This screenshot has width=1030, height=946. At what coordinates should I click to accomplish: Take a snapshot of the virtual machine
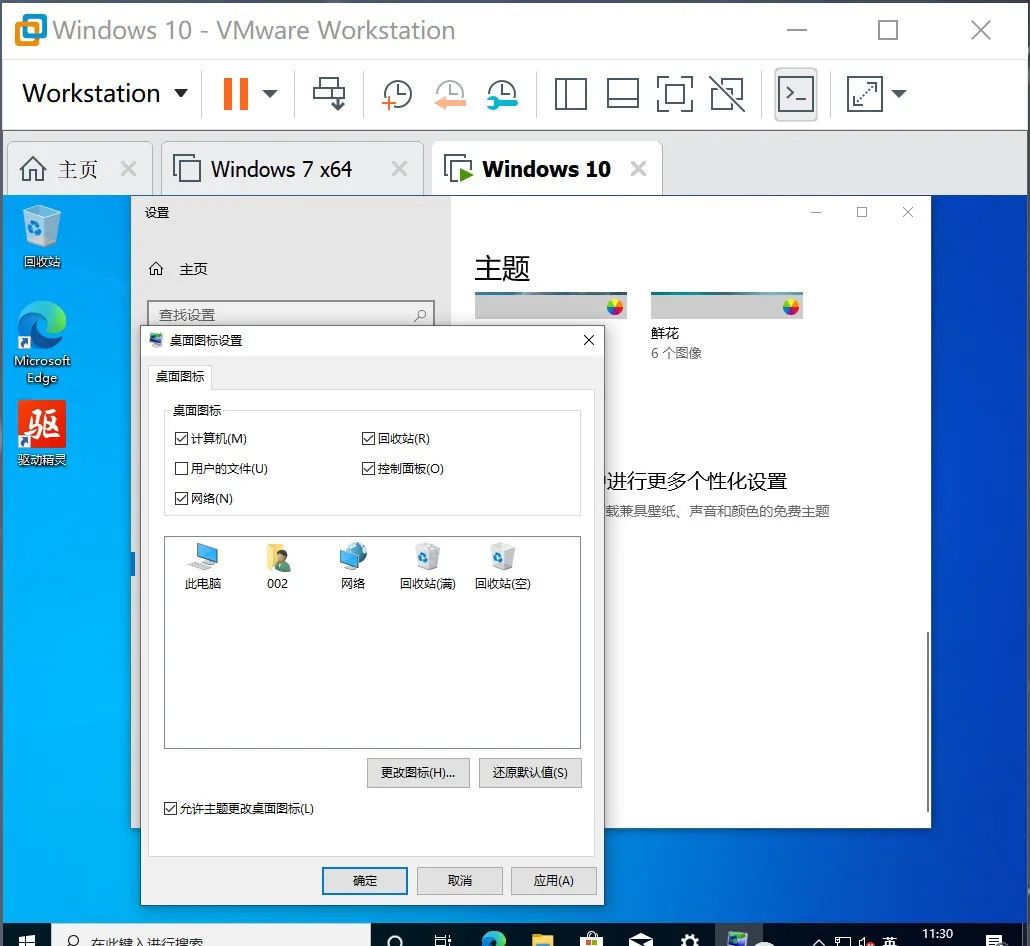pos(396,93)
